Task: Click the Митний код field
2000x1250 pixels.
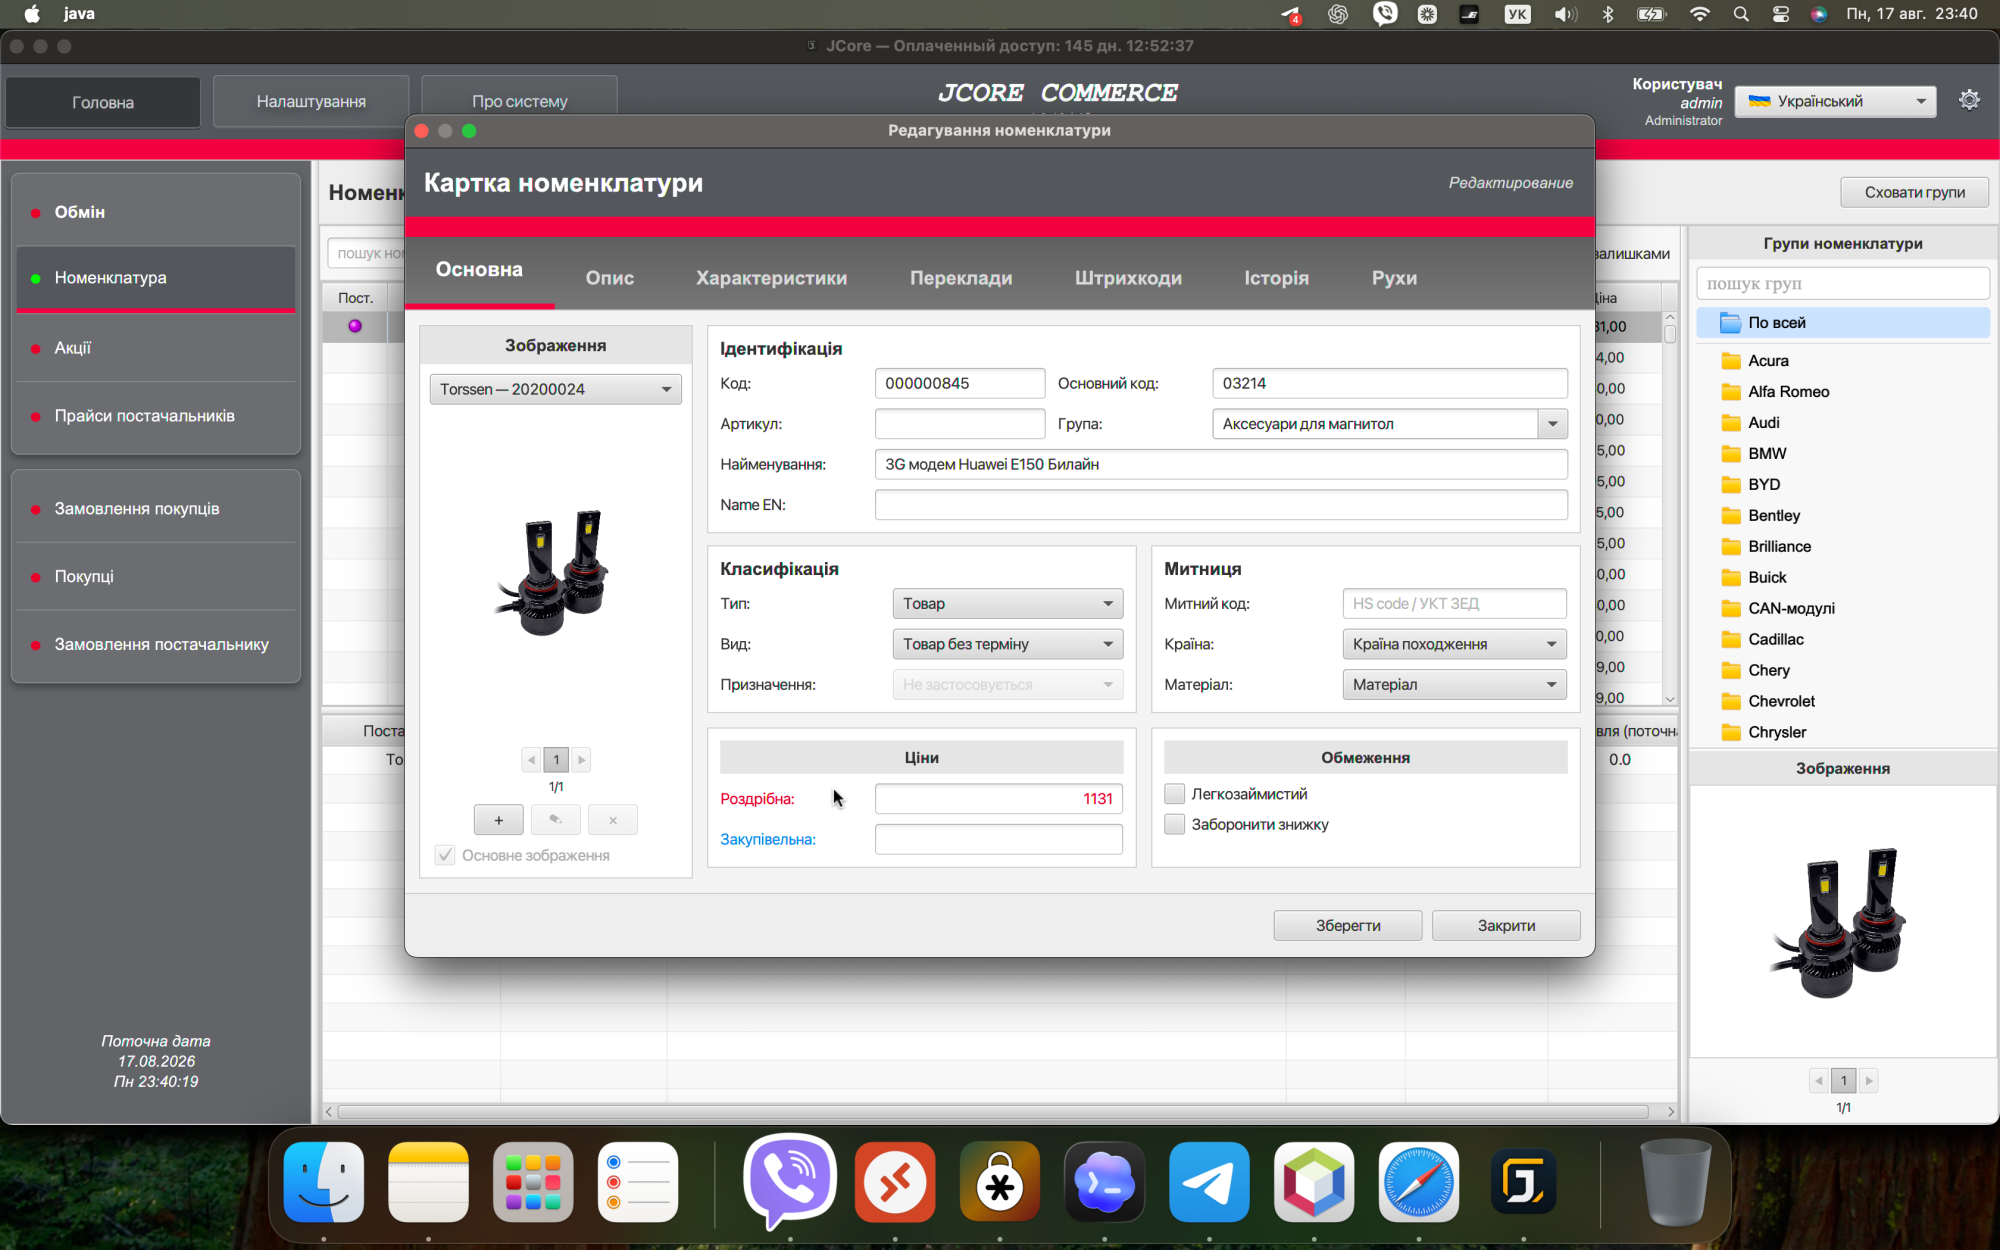Action: [x=1454, y=604]
